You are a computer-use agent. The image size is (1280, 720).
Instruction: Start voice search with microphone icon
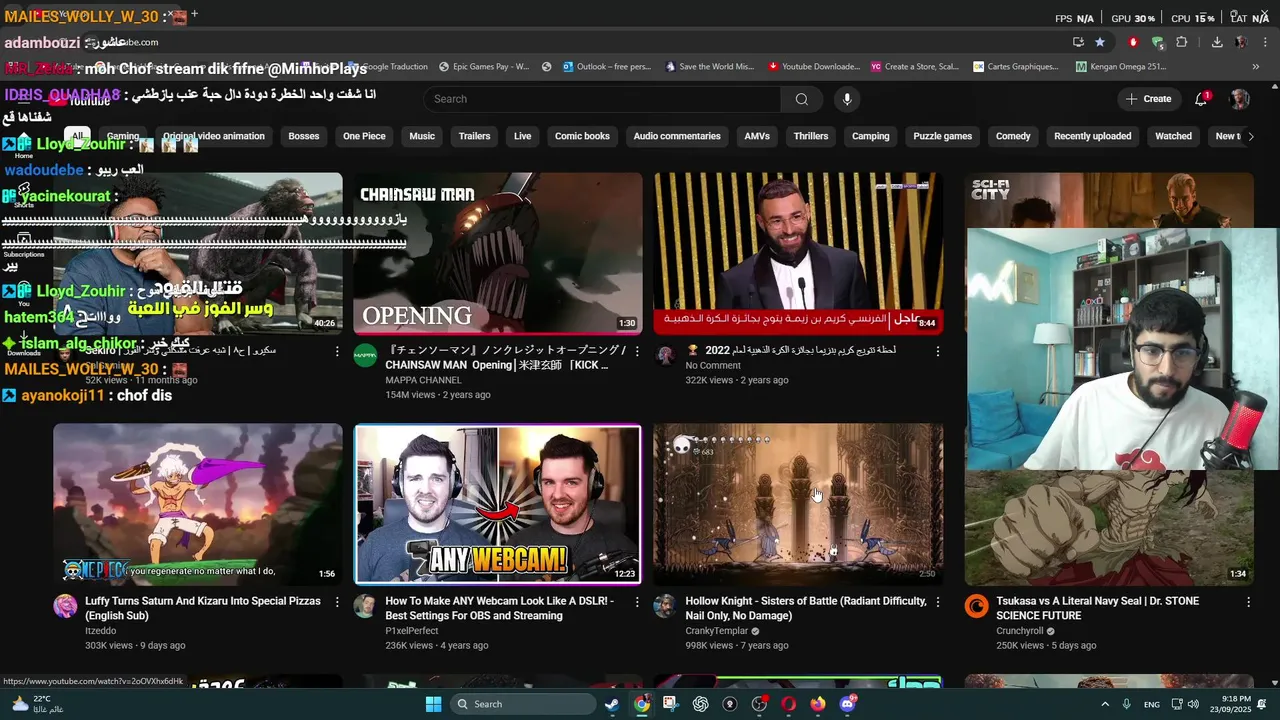pyautogui.click(x=847, y=99)
